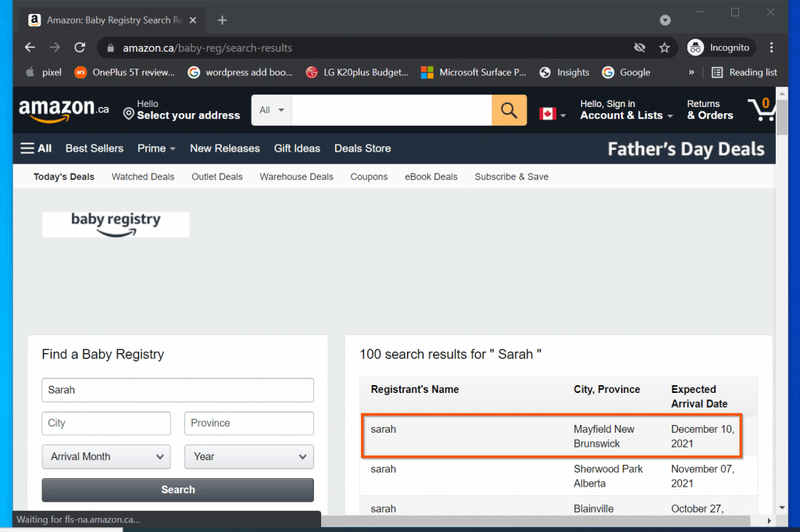
Task: Open Deals Store
Action: 363,148
